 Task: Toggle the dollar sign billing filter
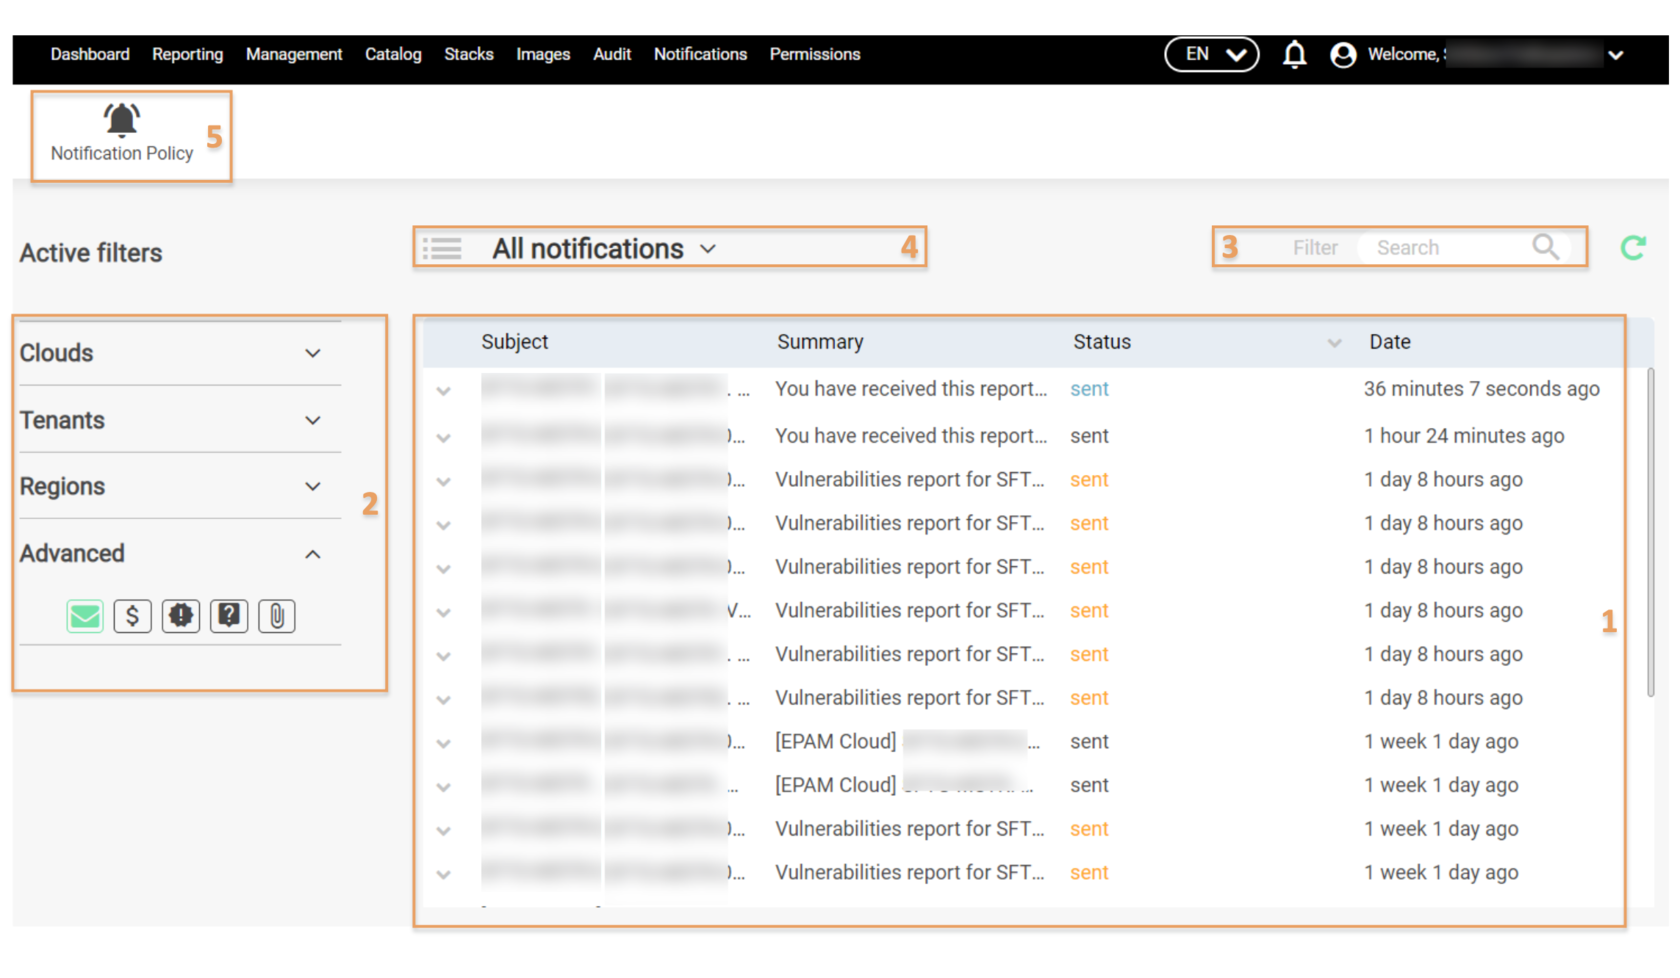[x=133, y=616]
